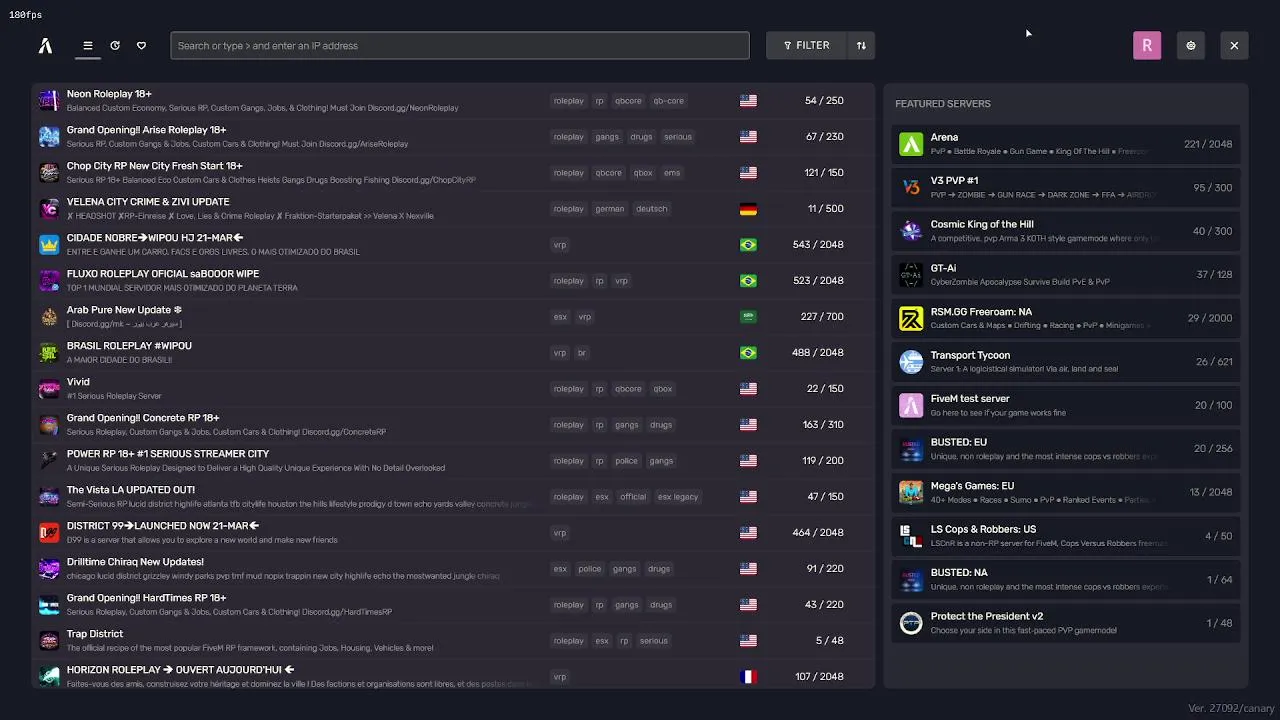Screen dimensions: 1280x720
Task: Click the VELENA CITY server icon
Action: click(x=49, y=208)
